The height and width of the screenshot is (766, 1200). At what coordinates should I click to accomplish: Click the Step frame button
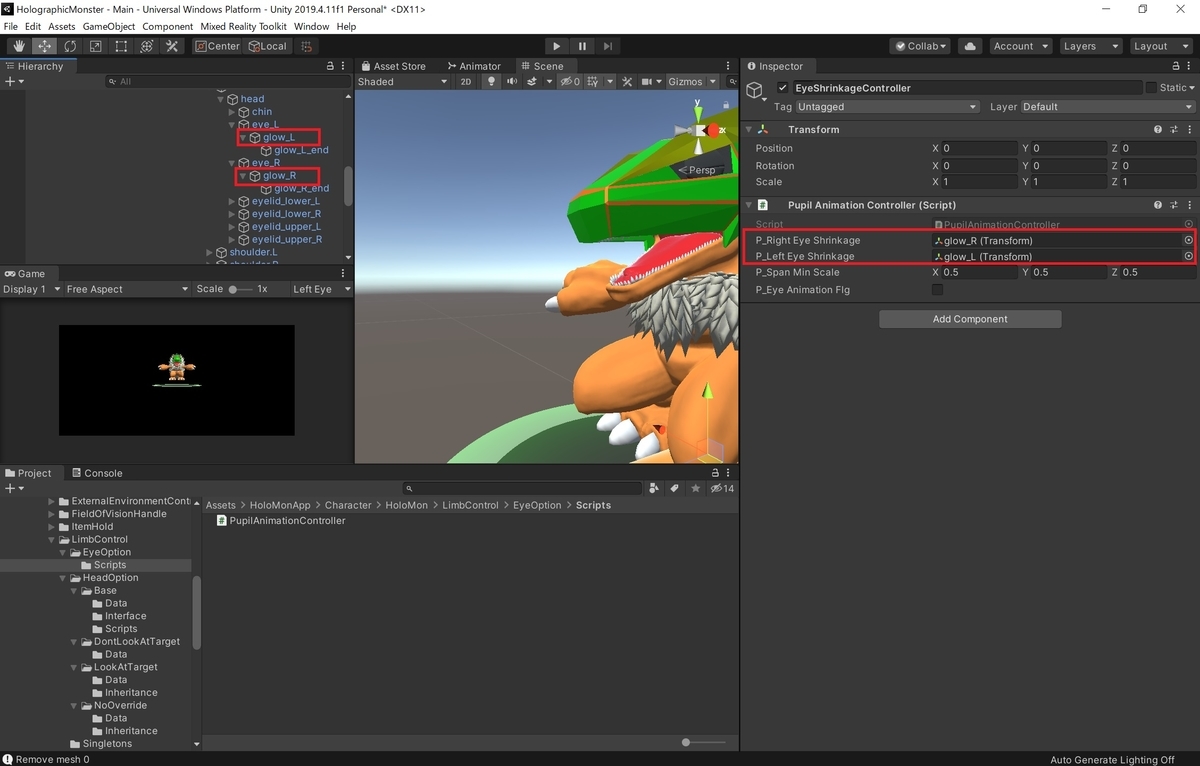tap(607, 46)
